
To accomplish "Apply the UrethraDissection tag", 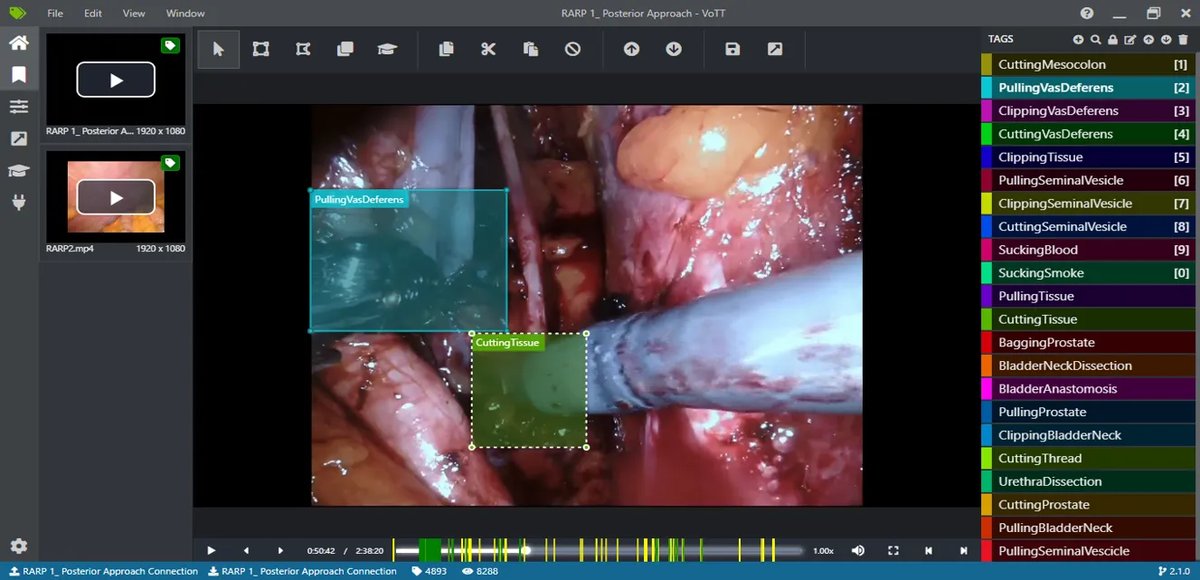I will pyautogui.click(x=1087, y=482).
